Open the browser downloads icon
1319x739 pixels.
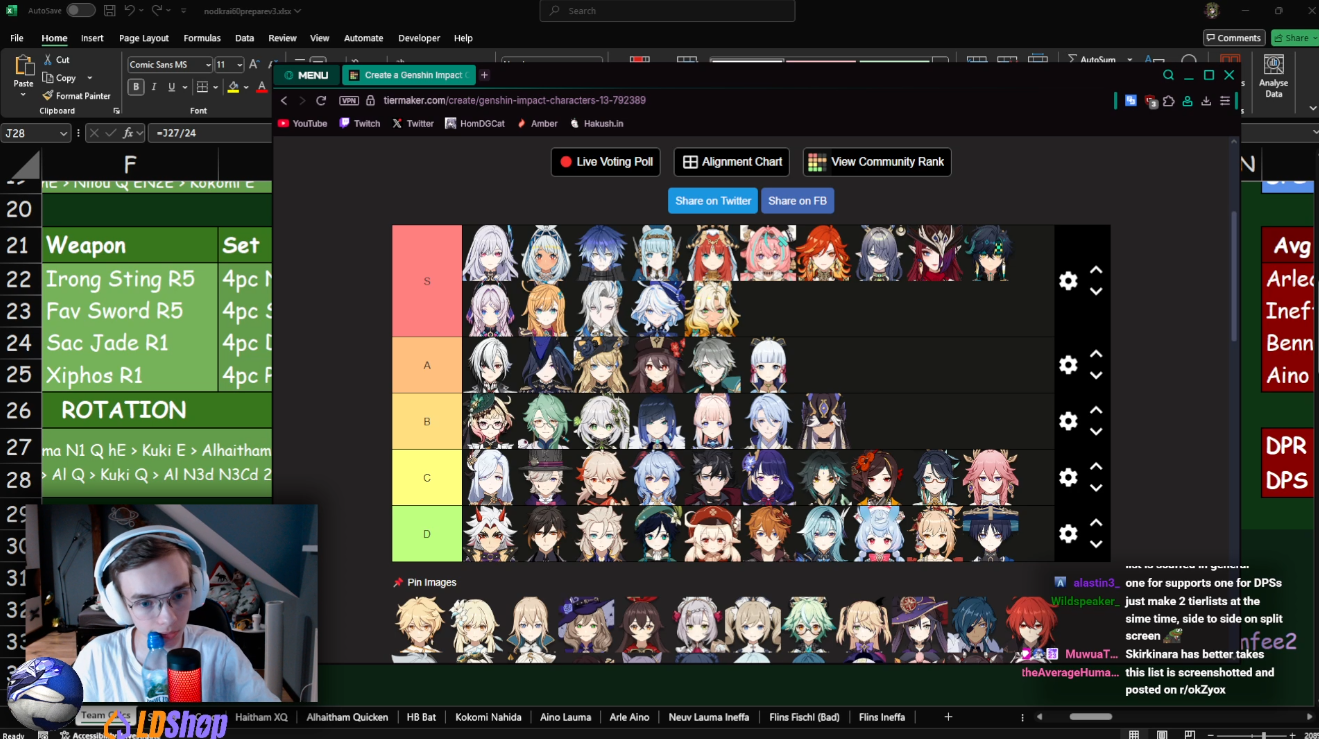[x=1206, y=101]
